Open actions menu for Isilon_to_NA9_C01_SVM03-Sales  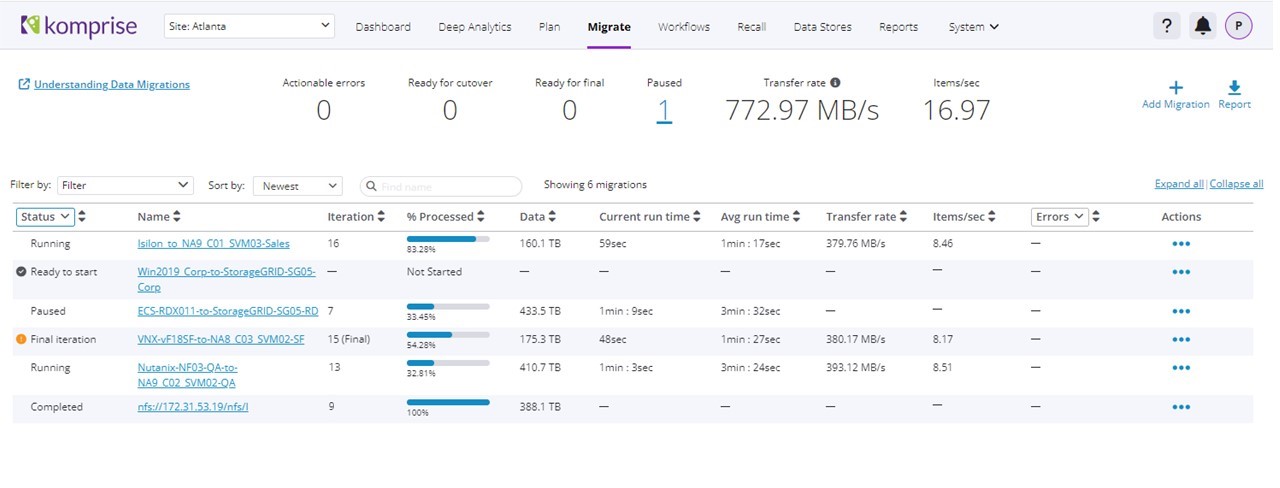pyautogui.click(x=1181, y=243)
